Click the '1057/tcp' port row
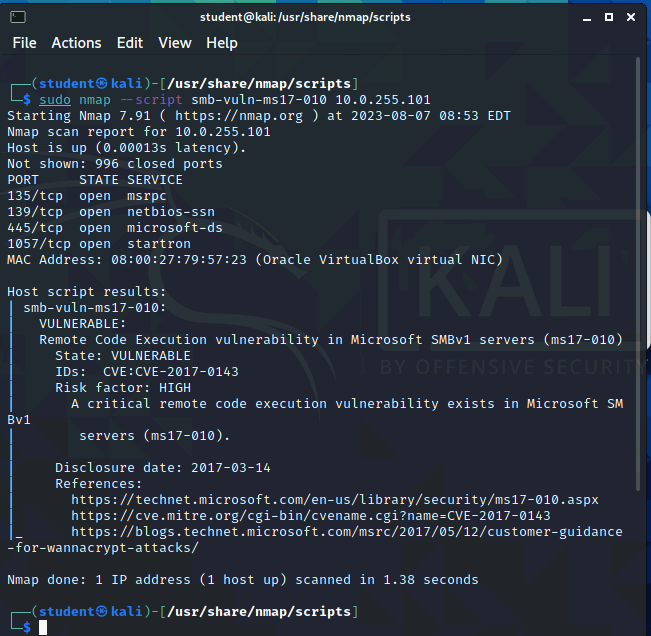The image size is (651, 636). click(x=99, y=244)
